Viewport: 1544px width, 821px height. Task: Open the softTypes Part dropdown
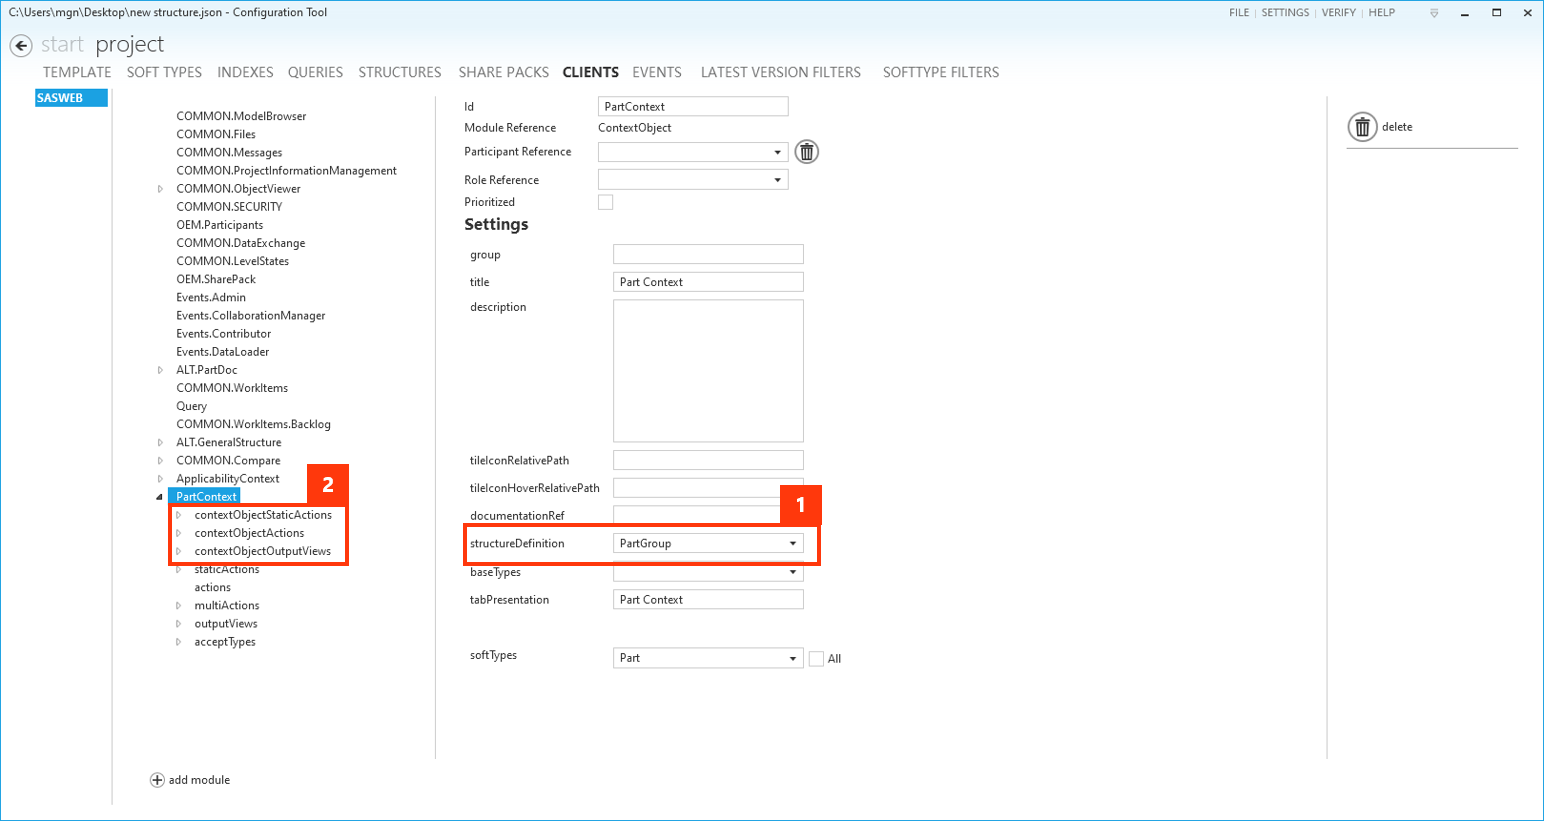tap(792, 658)
